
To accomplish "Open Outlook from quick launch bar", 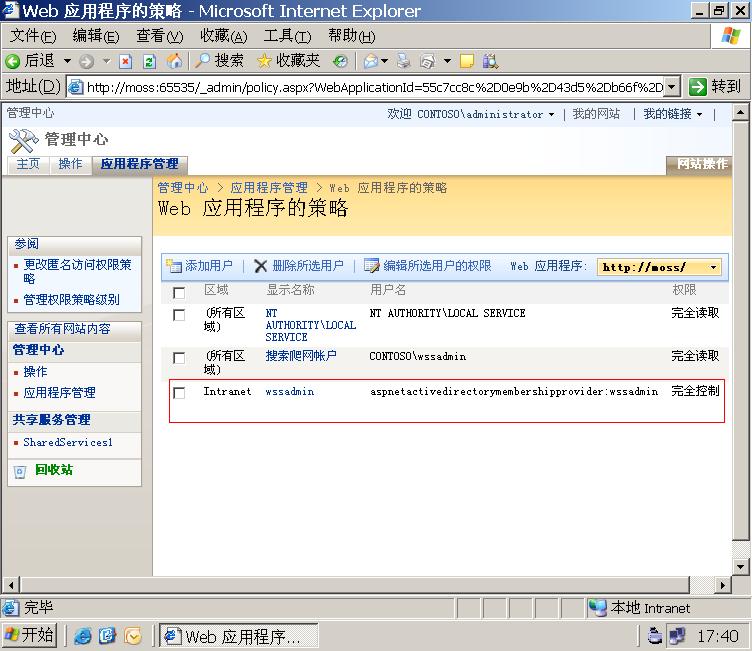I will pos(133,636).
